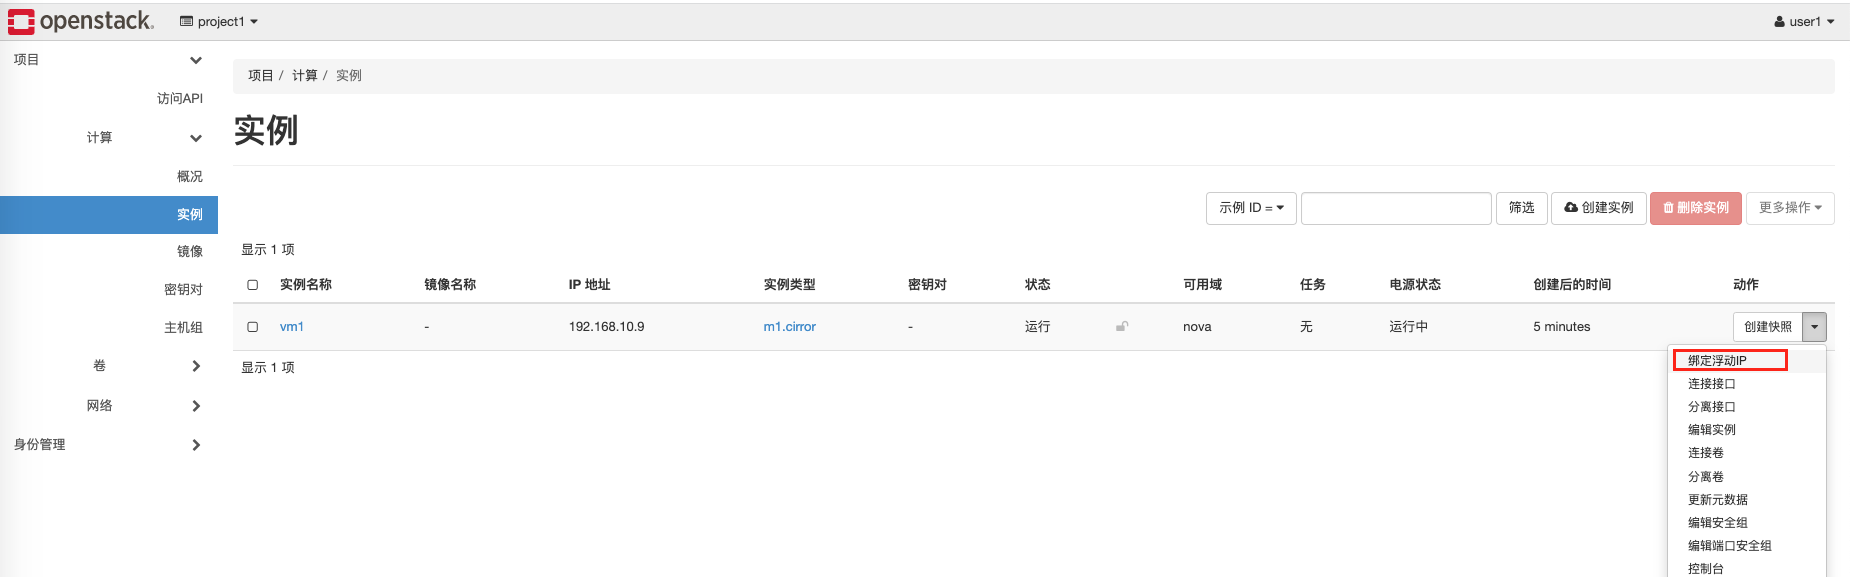Click the 实例名称 column header
Image resolution: width=1850 pixels, height=577 pixels.
point(306,284)
